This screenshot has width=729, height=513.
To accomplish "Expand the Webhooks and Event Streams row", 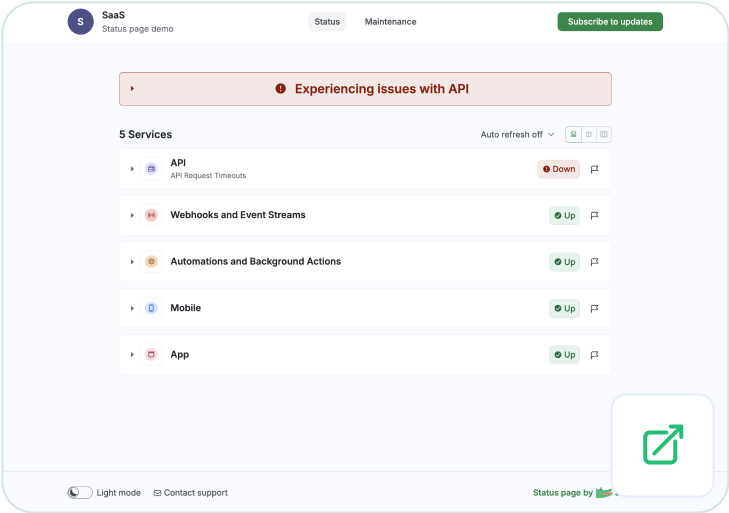I will coord(132,215).
